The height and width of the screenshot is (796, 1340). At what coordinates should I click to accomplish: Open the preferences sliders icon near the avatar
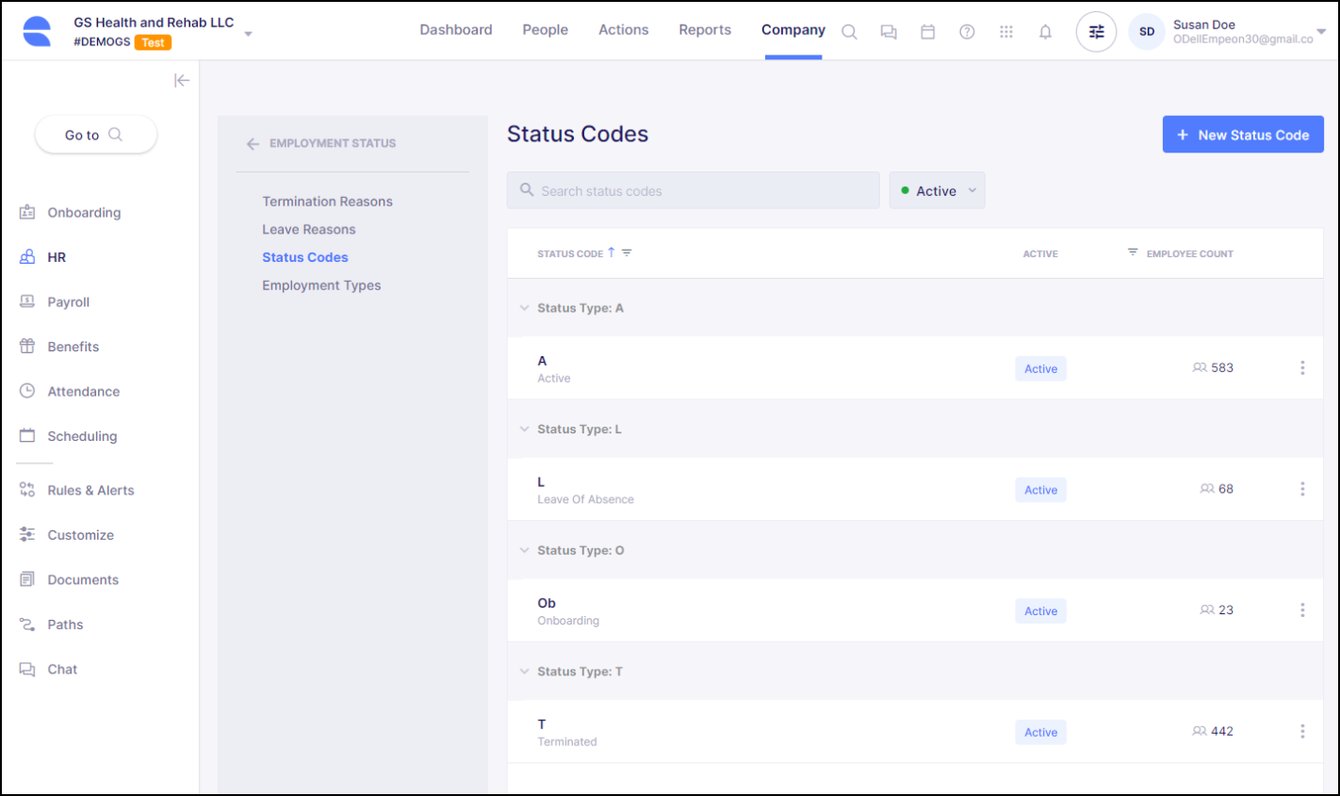click(1095, 31)
